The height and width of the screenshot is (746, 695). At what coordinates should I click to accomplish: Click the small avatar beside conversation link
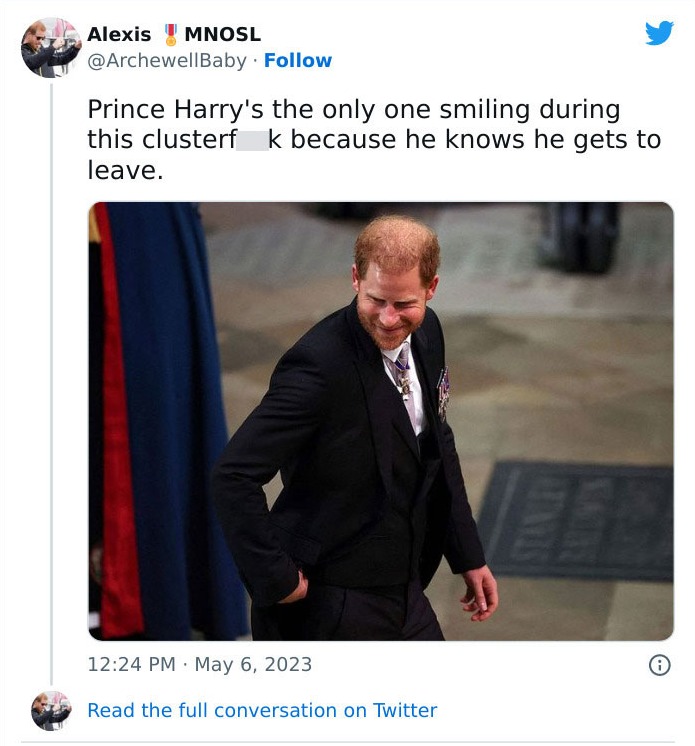pos(51,710)
